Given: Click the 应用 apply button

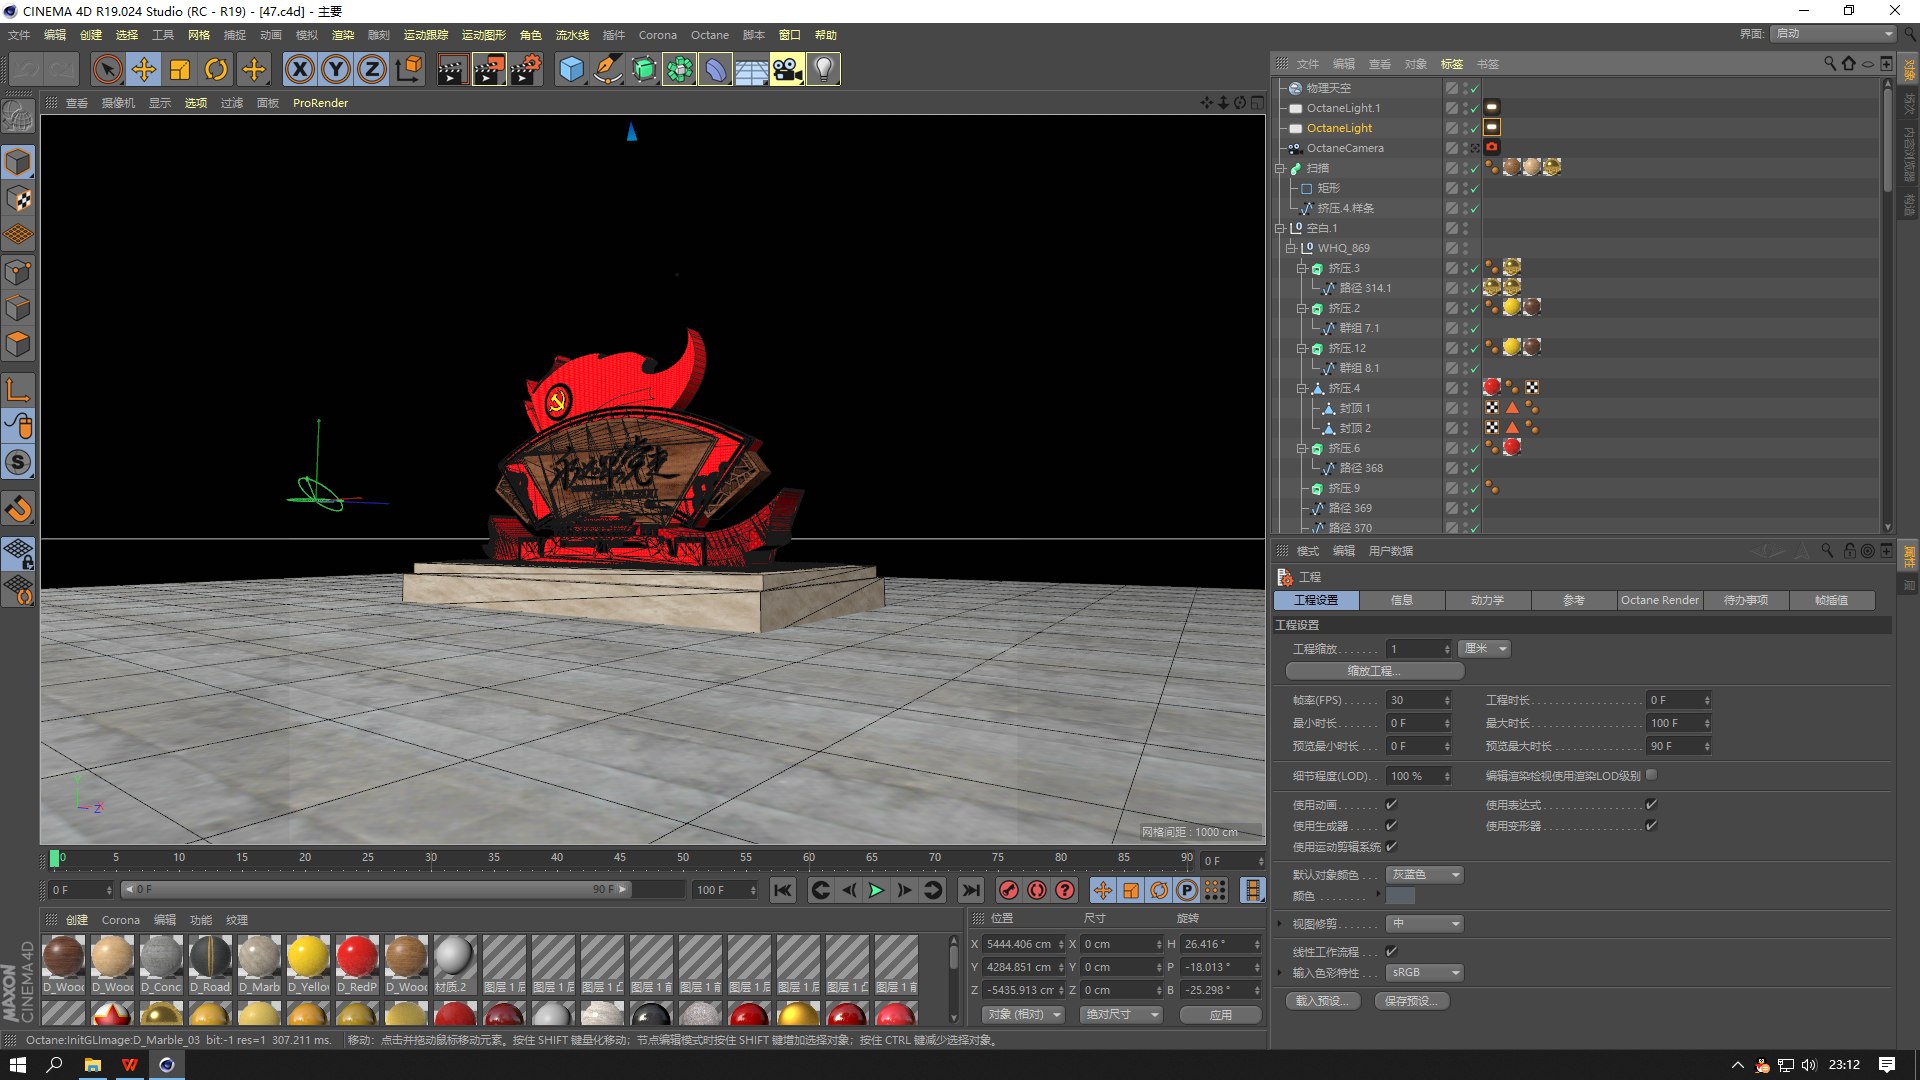Looking at the screenshot, I should click(x=1220, y=1015).
